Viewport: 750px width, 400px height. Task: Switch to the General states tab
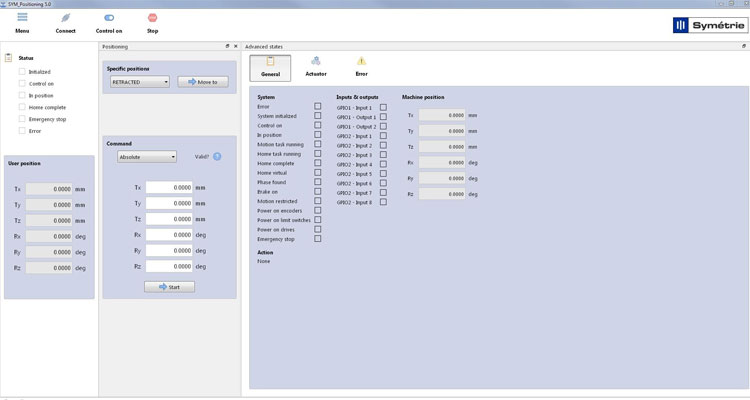270,66
